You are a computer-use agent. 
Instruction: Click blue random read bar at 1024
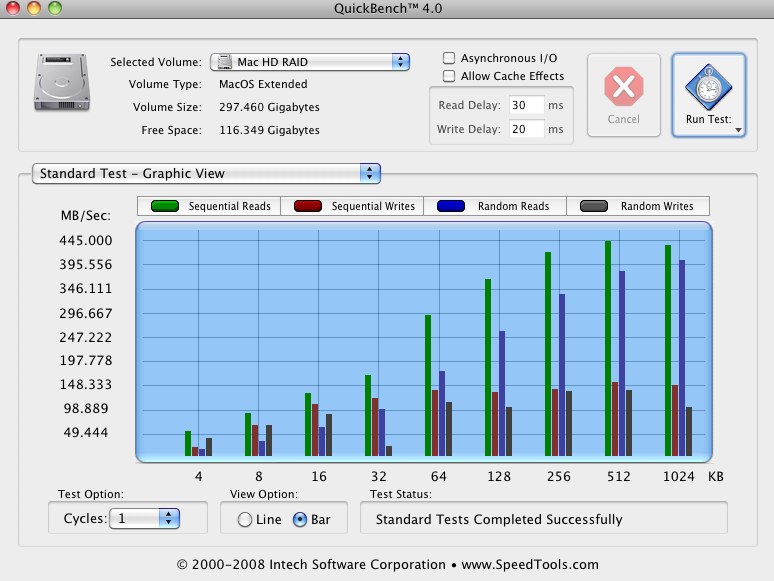(x=682, y=358)
